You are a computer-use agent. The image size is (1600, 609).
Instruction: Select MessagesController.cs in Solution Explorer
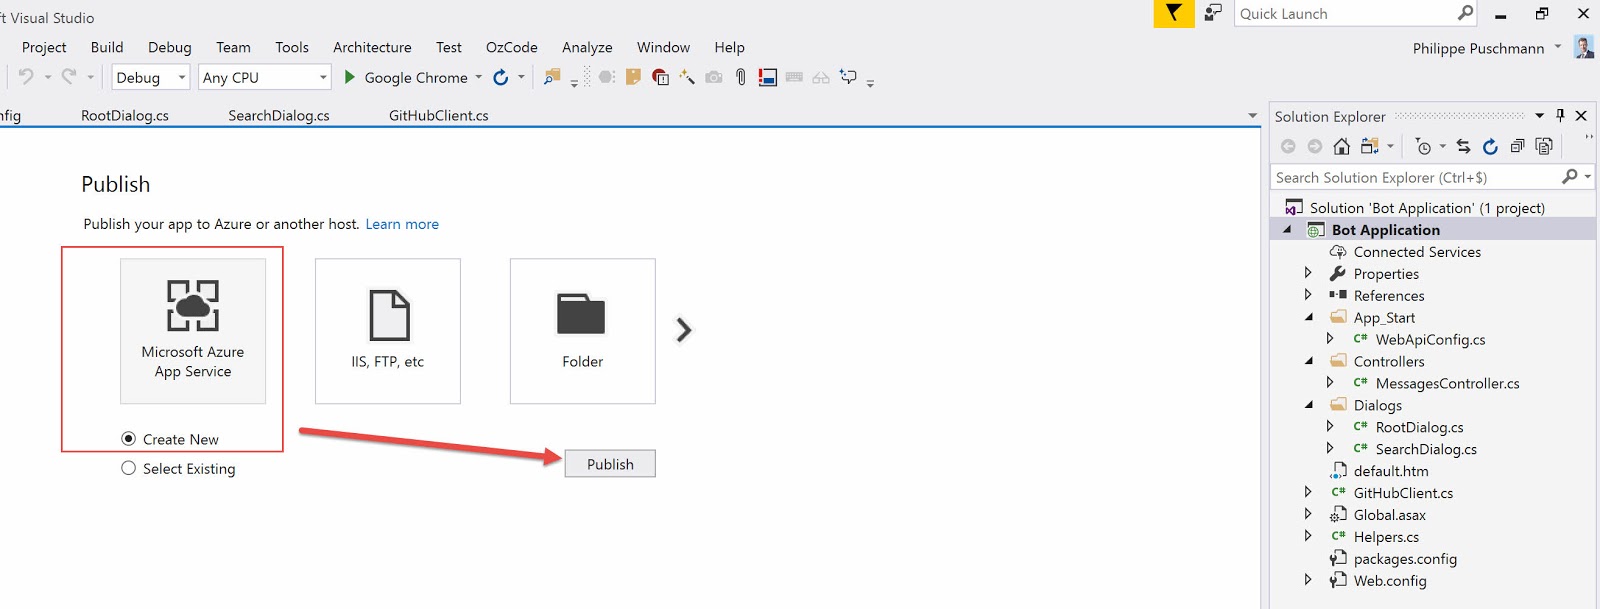pyautogui.click(x=1447, y=383)
